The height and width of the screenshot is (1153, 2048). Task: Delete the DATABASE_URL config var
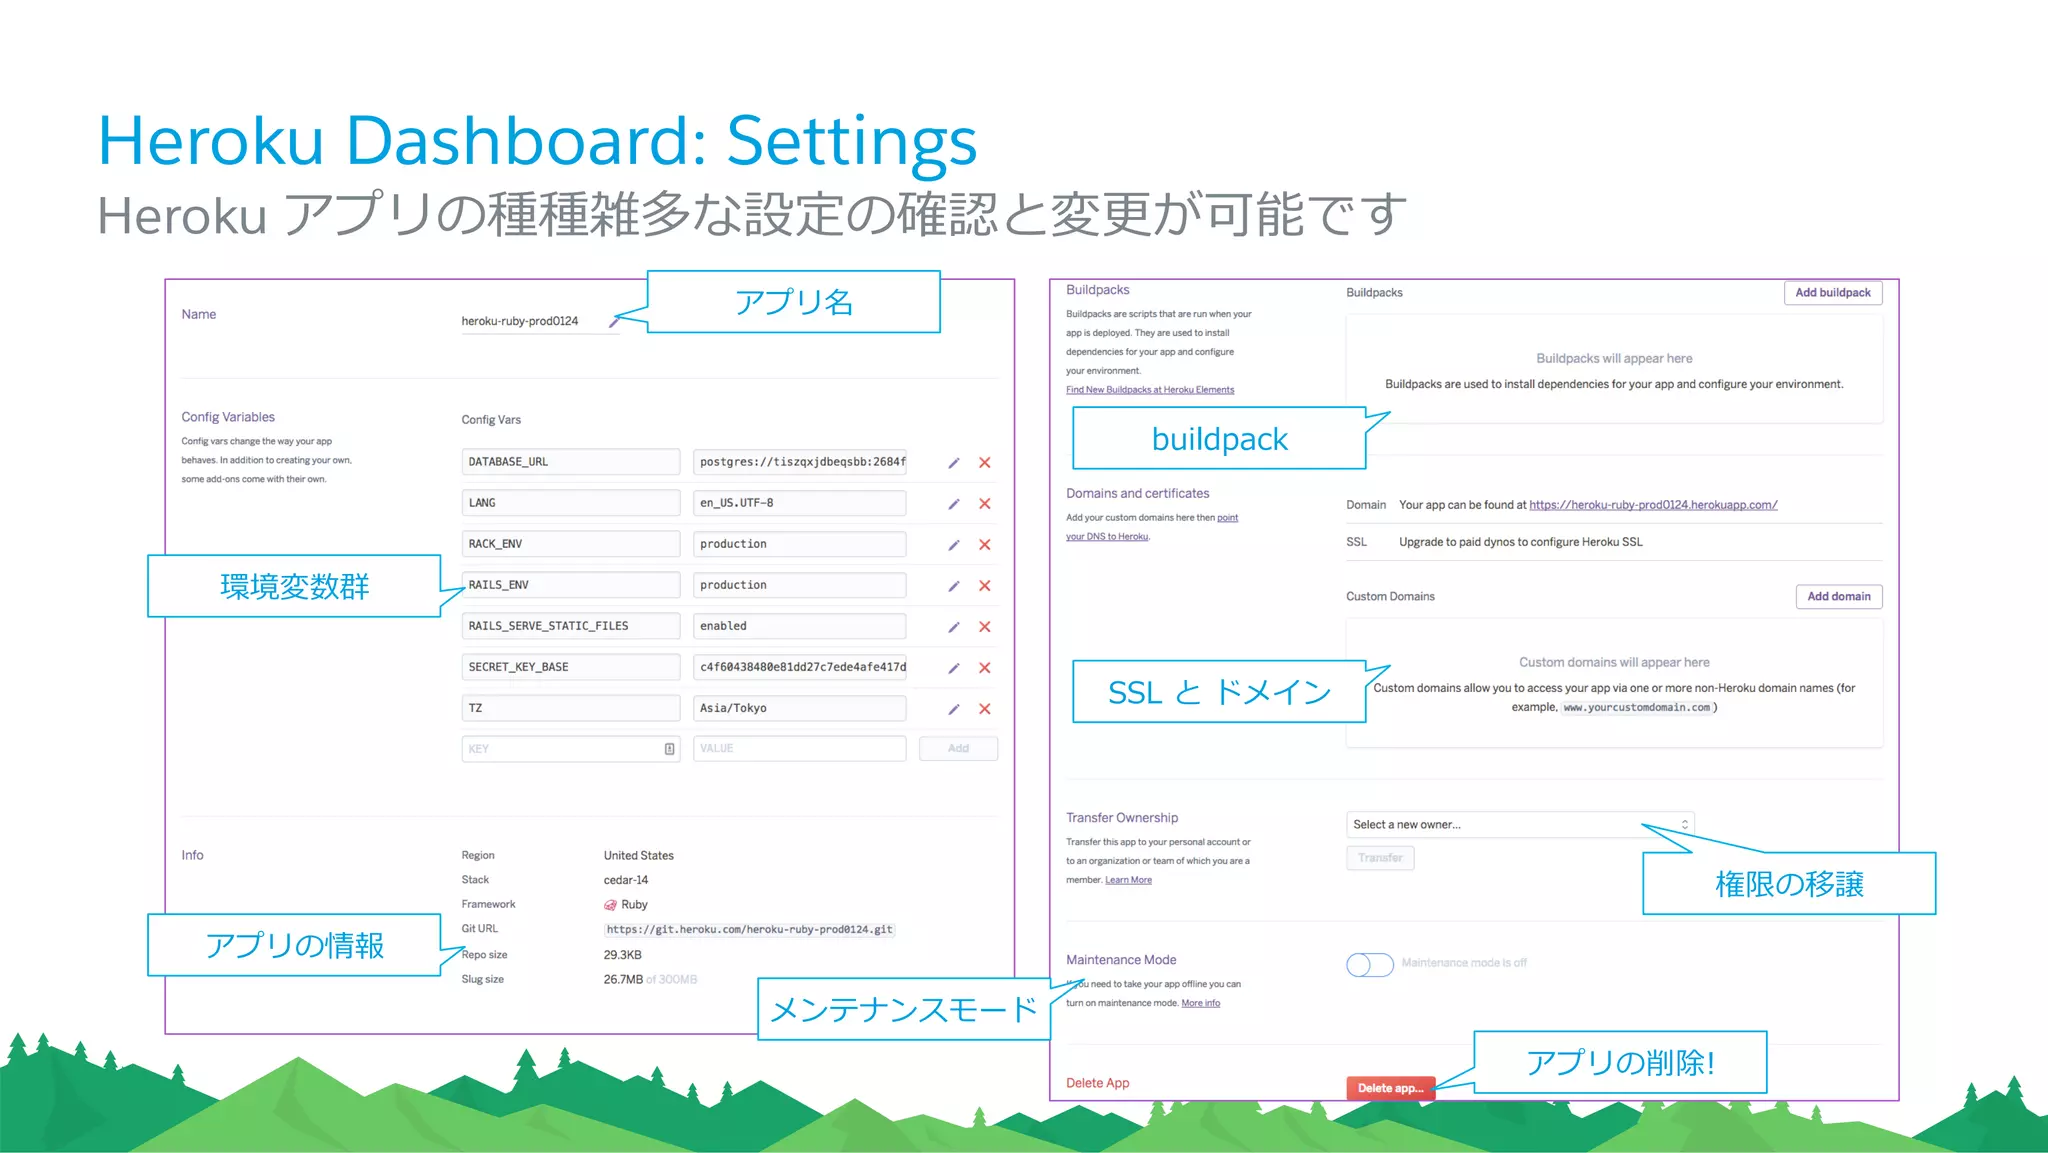click(985, 463)
